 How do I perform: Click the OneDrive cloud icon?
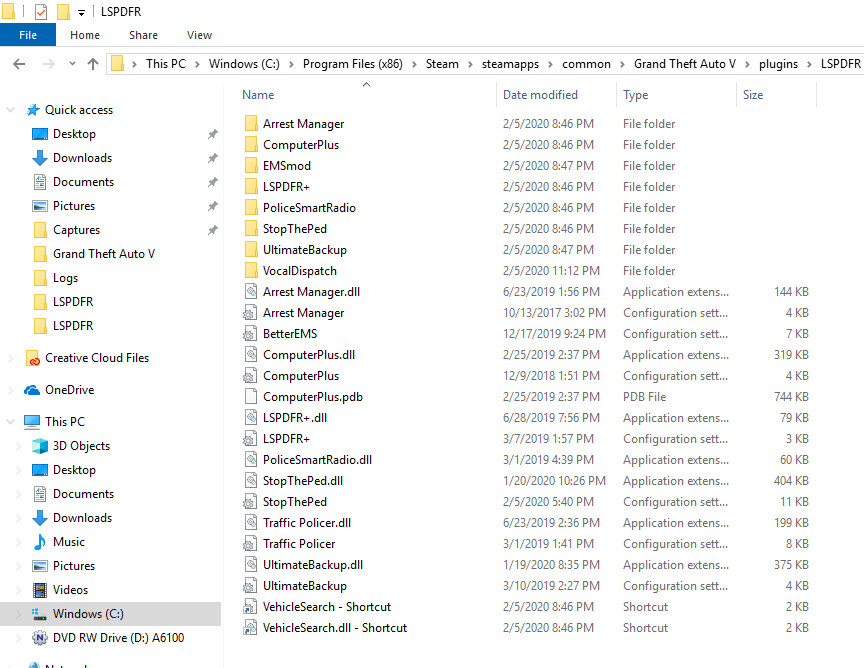click(32, 390)
